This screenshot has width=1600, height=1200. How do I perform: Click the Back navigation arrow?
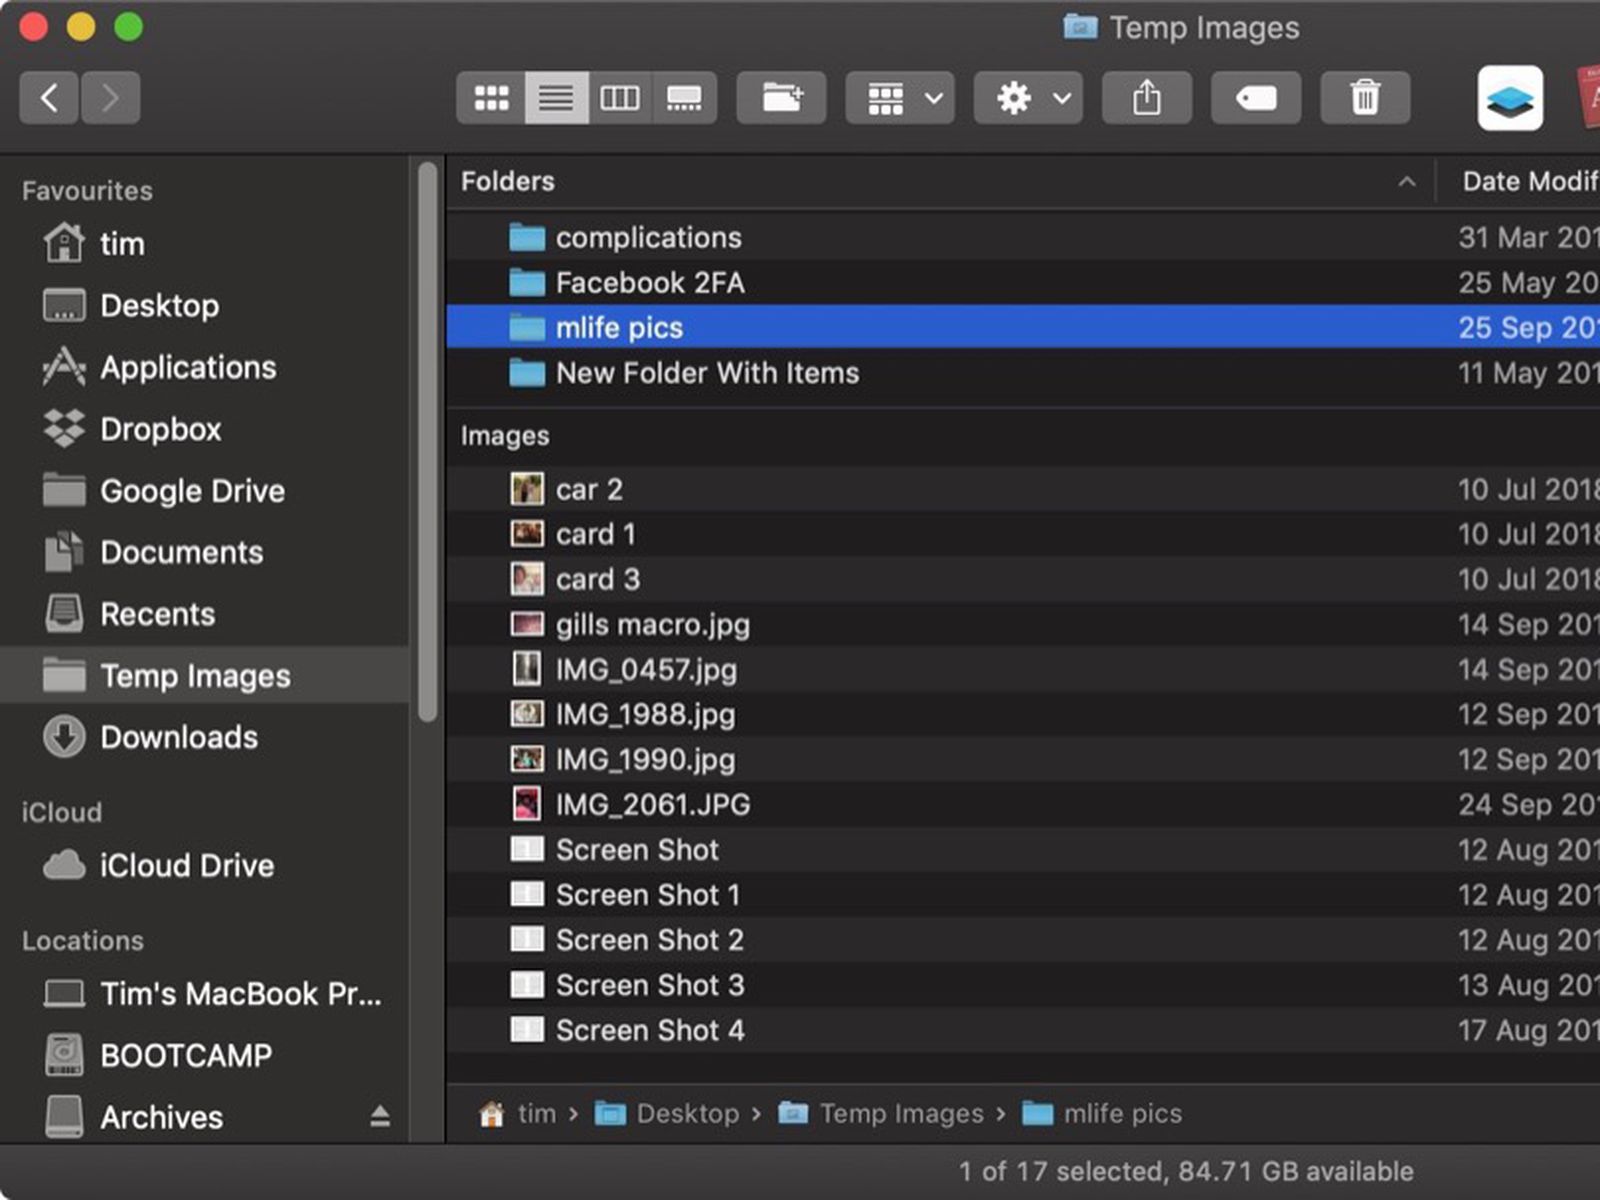48,98
